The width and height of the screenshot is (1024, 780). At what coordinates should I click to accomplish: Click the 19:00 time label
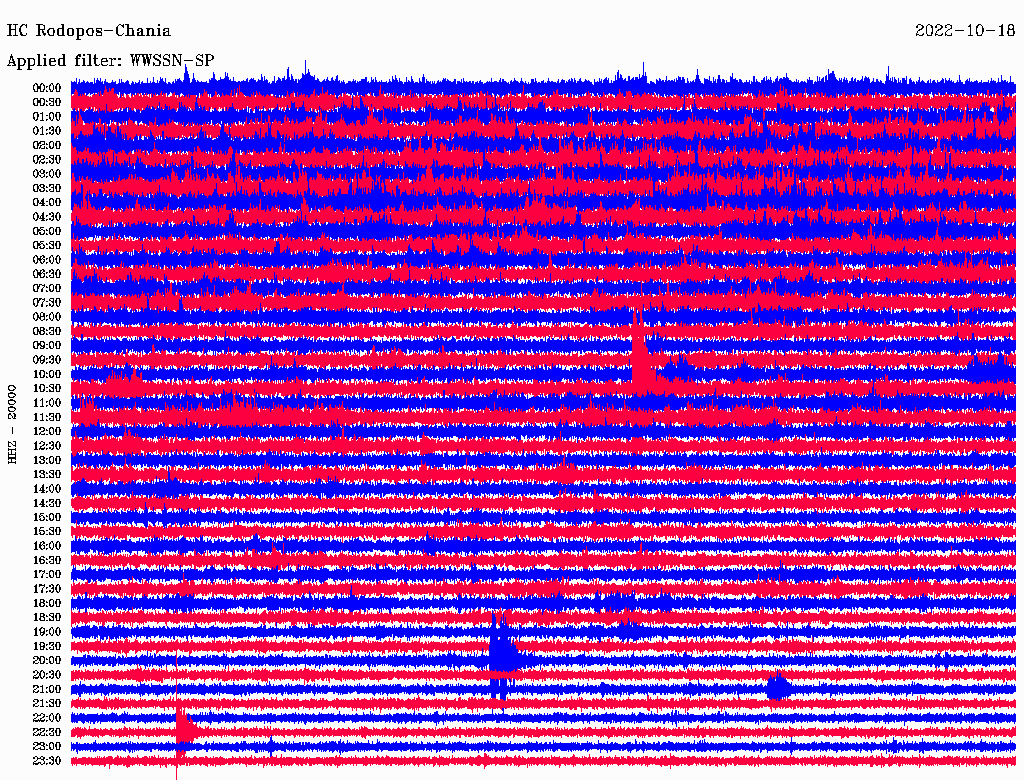[x=47, y=632]
